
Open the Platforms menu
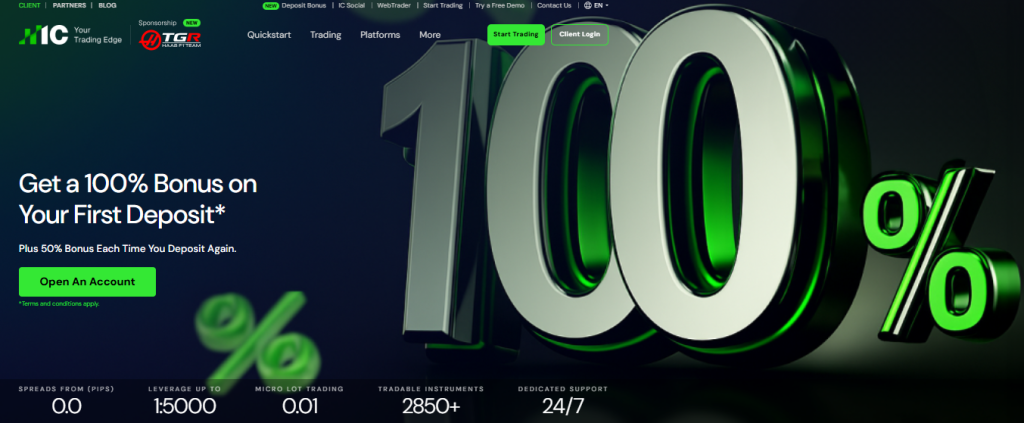380,35
